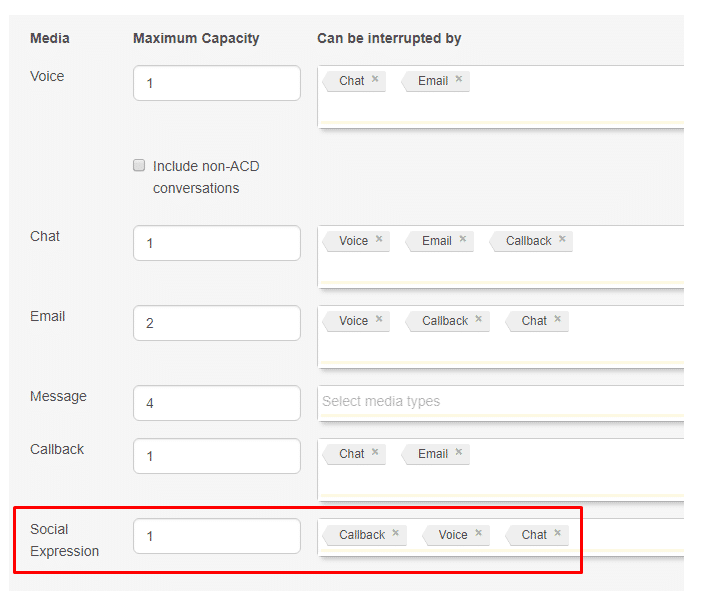Image resolution: width=715 pixels, height=613 pixels.
Task: Remove Email tag from Voice row
Action: (459, 79)
